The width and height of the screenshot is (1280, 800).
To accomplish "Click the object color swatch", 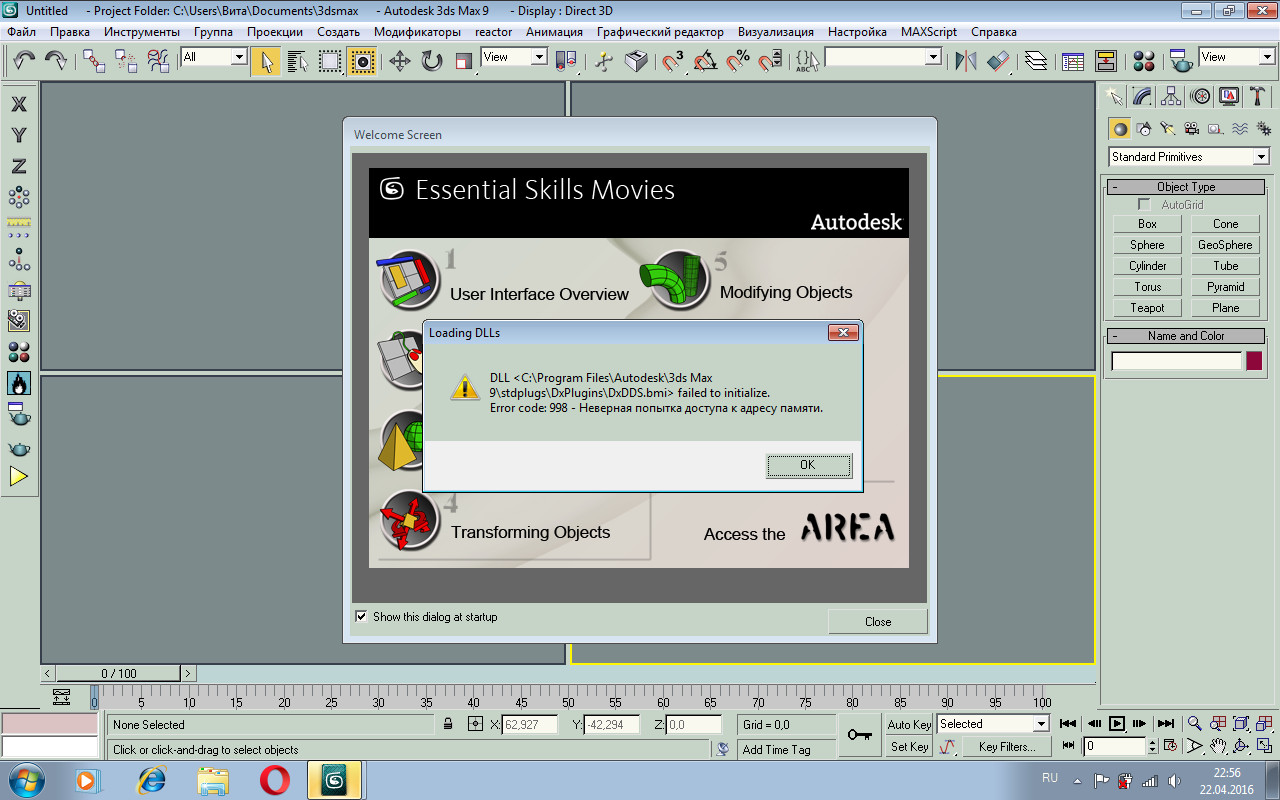I will click(x=1254, y=361).
